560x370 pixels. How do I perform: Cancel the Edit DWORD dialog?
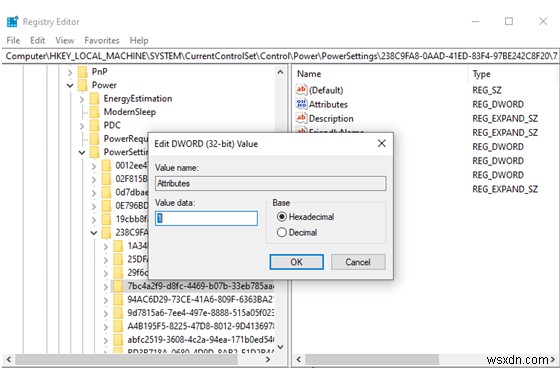tap(358, 262)
